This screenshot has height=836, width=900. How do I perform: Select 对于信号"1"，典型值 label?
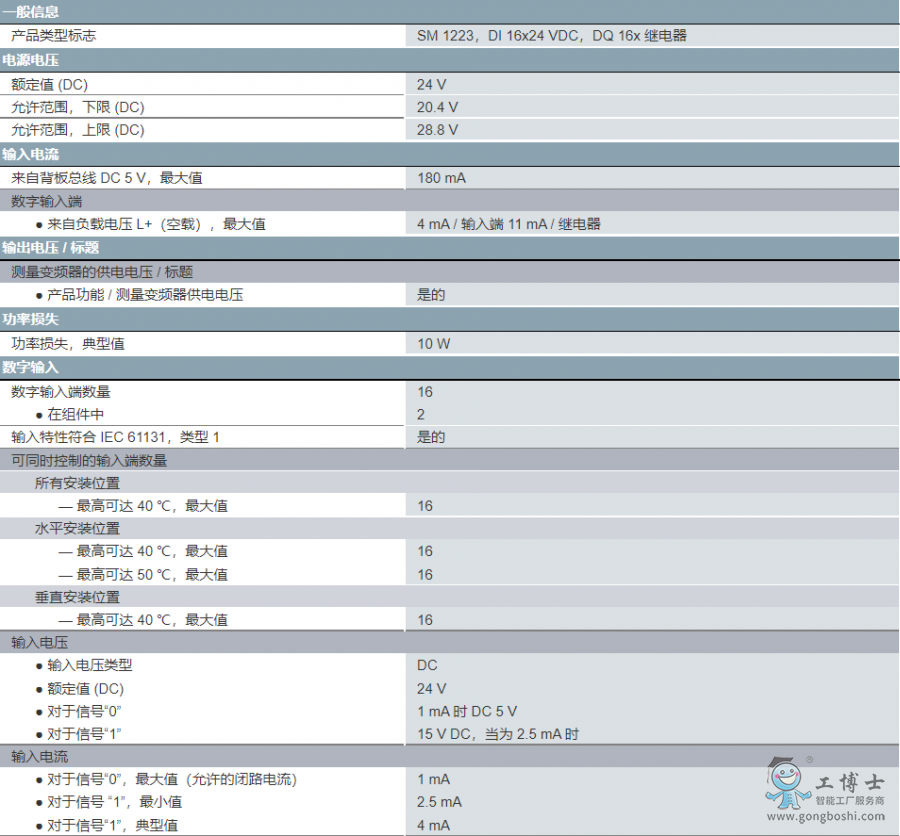[112, 825]
